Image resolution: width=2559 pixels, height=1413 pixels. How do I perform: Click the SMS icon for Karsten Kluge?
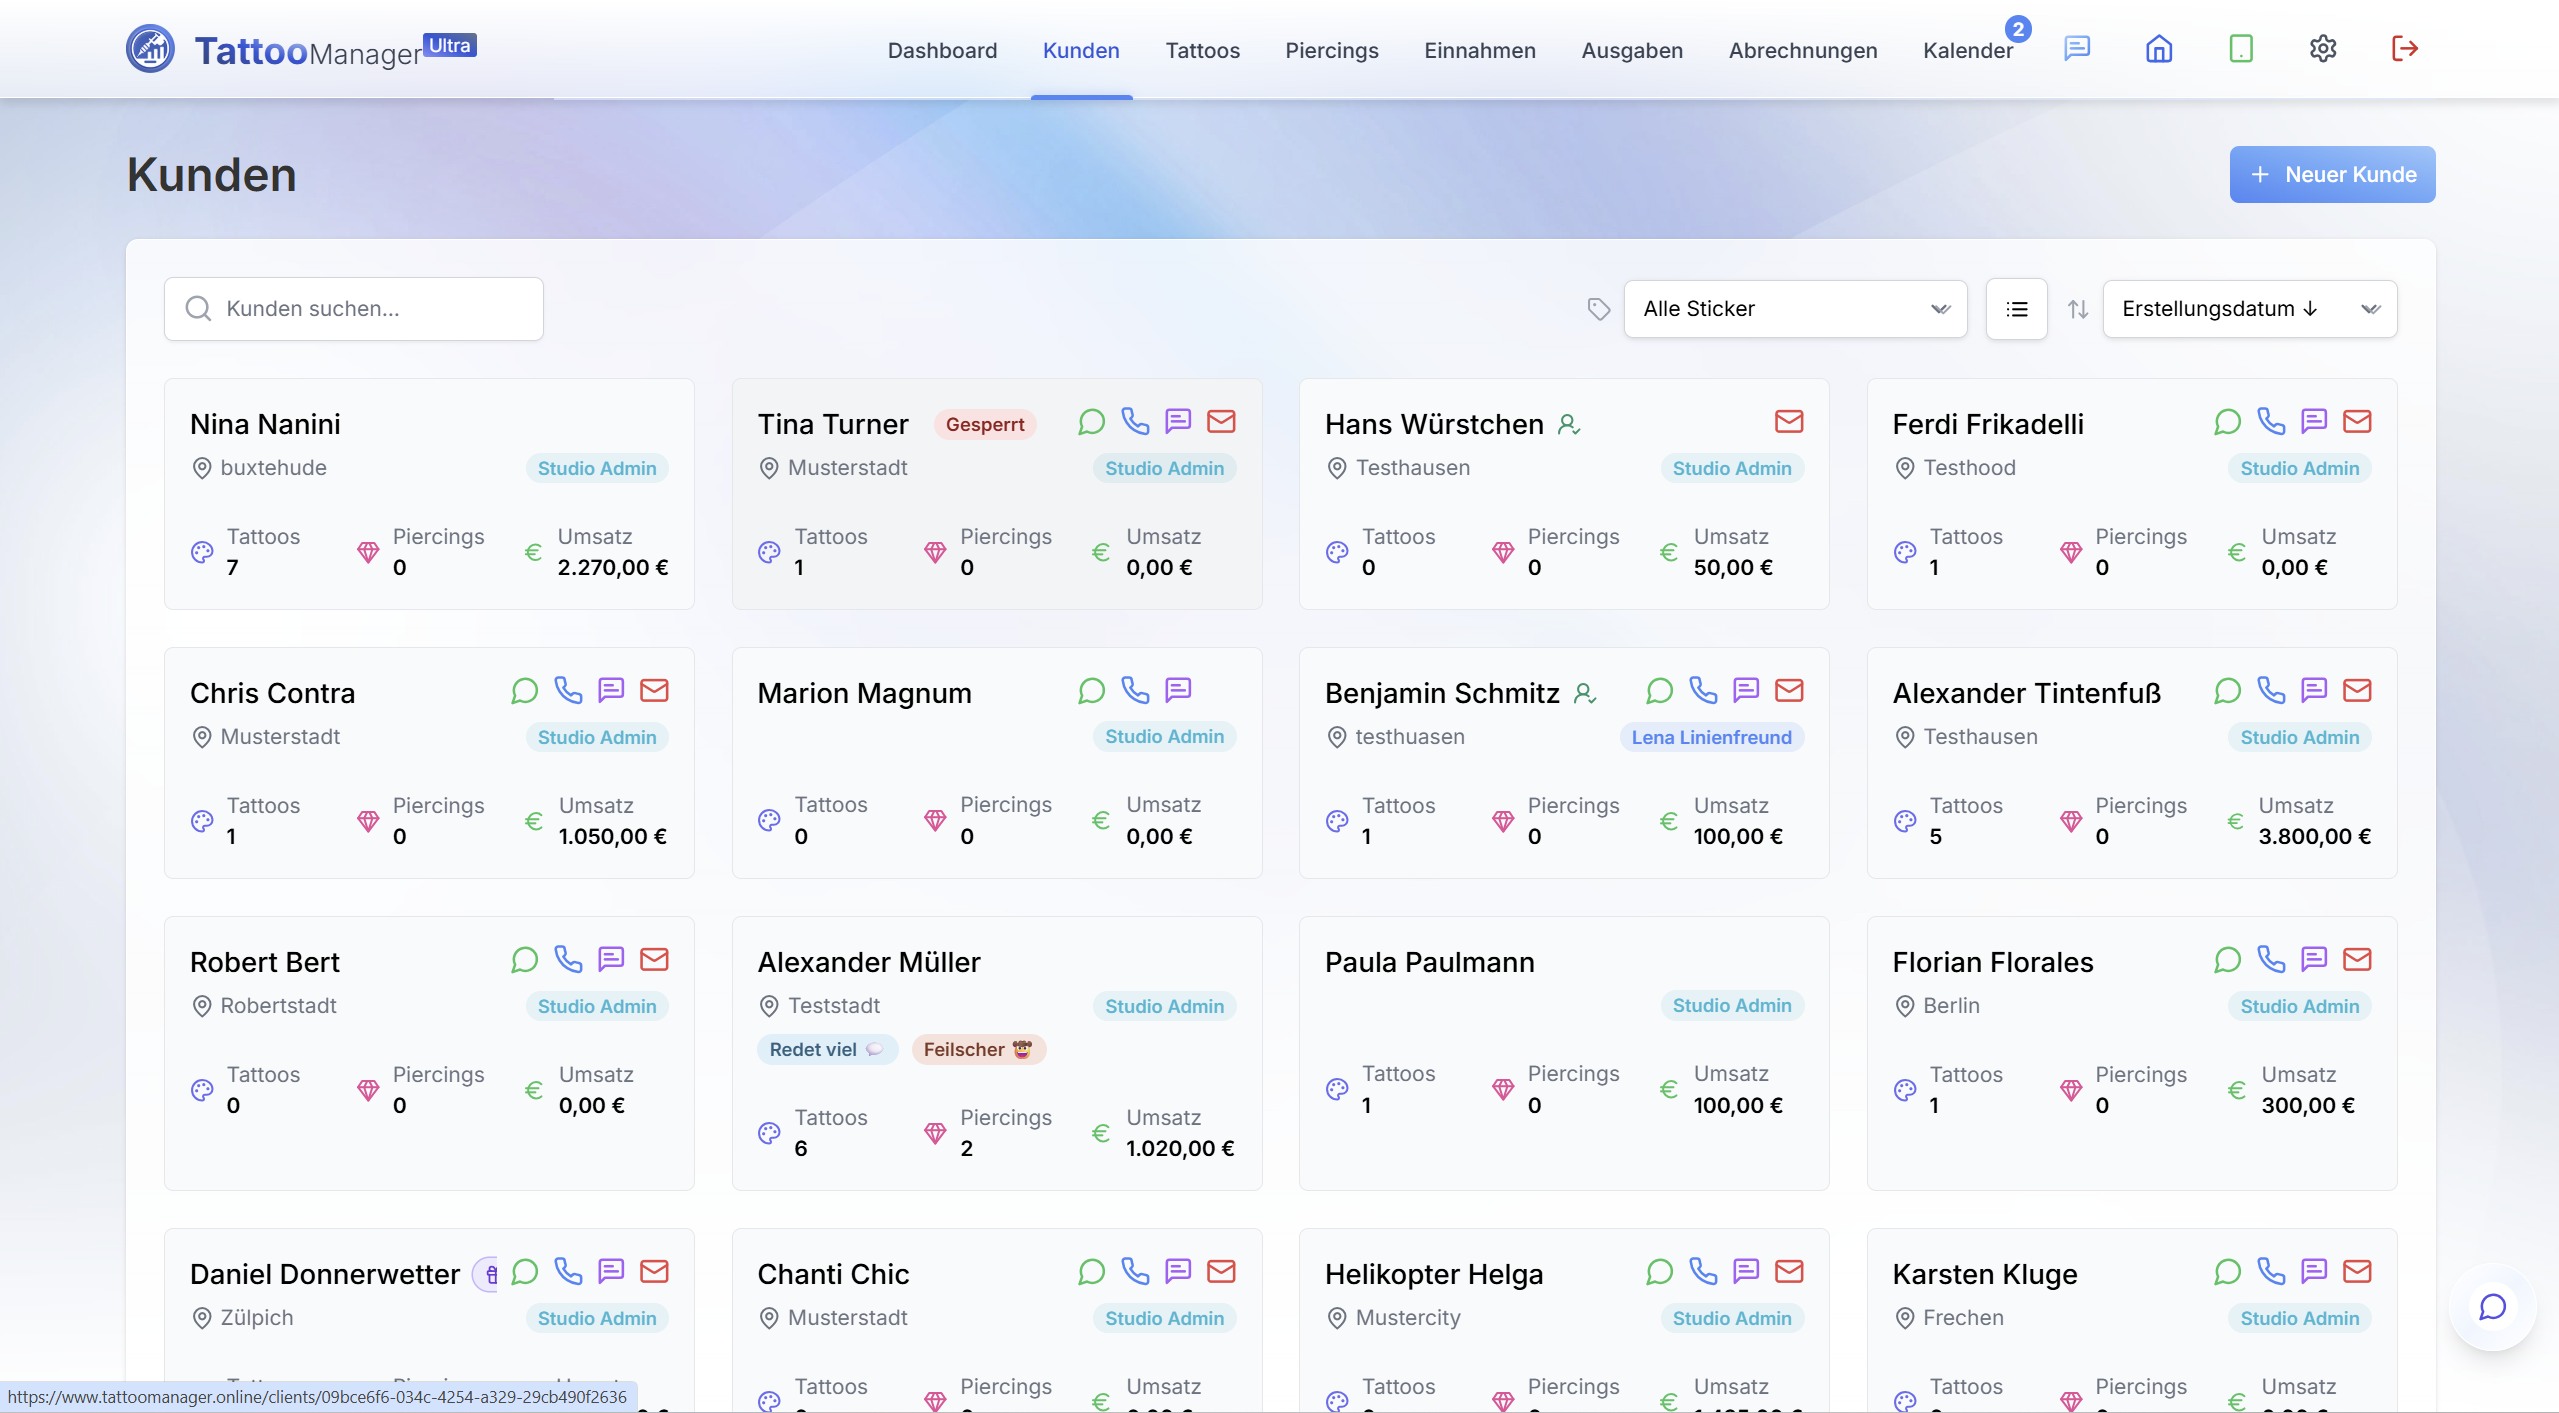2314,1271
